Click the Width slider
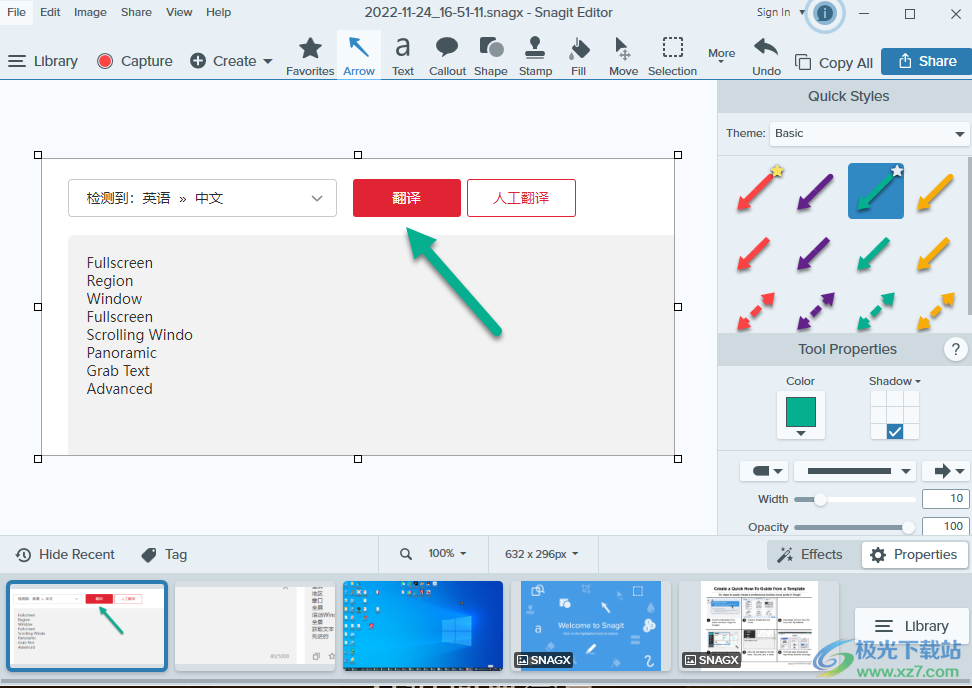The image size is (972, 688). coord(854,499)
